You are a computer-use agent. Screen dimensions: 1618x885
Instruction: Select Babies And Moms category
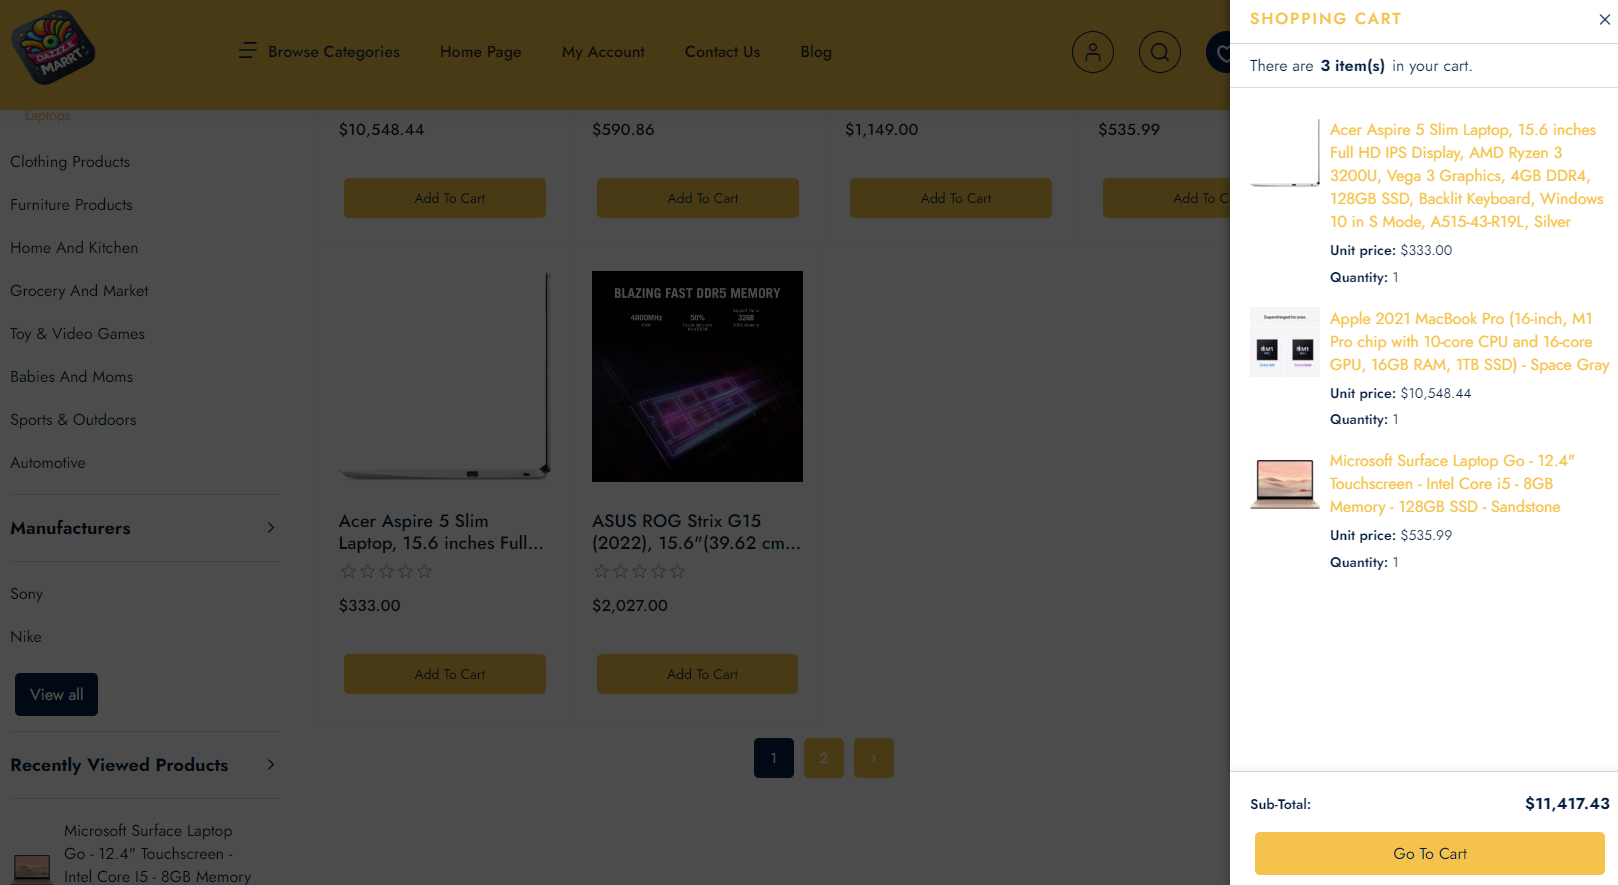coord(71,377)
